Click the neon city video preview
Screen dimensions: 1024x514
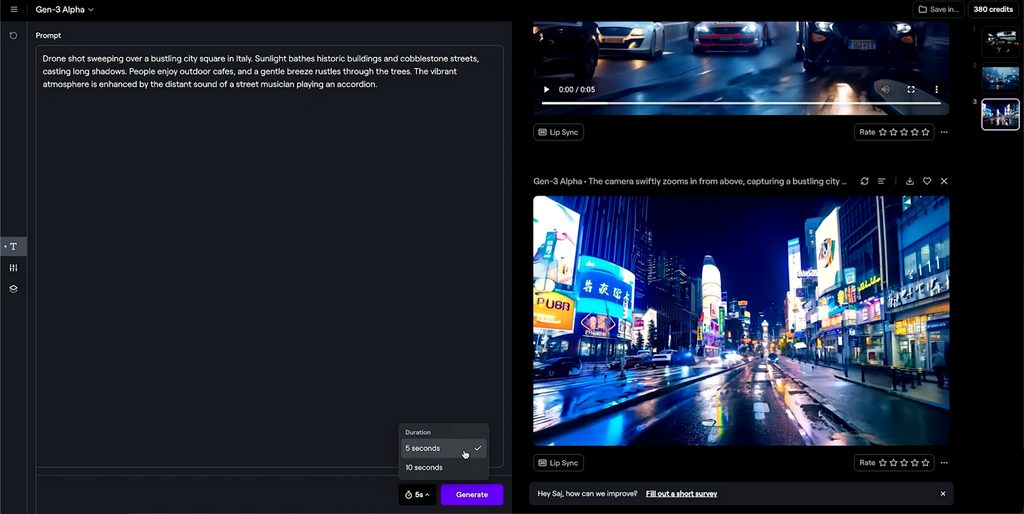741,321
